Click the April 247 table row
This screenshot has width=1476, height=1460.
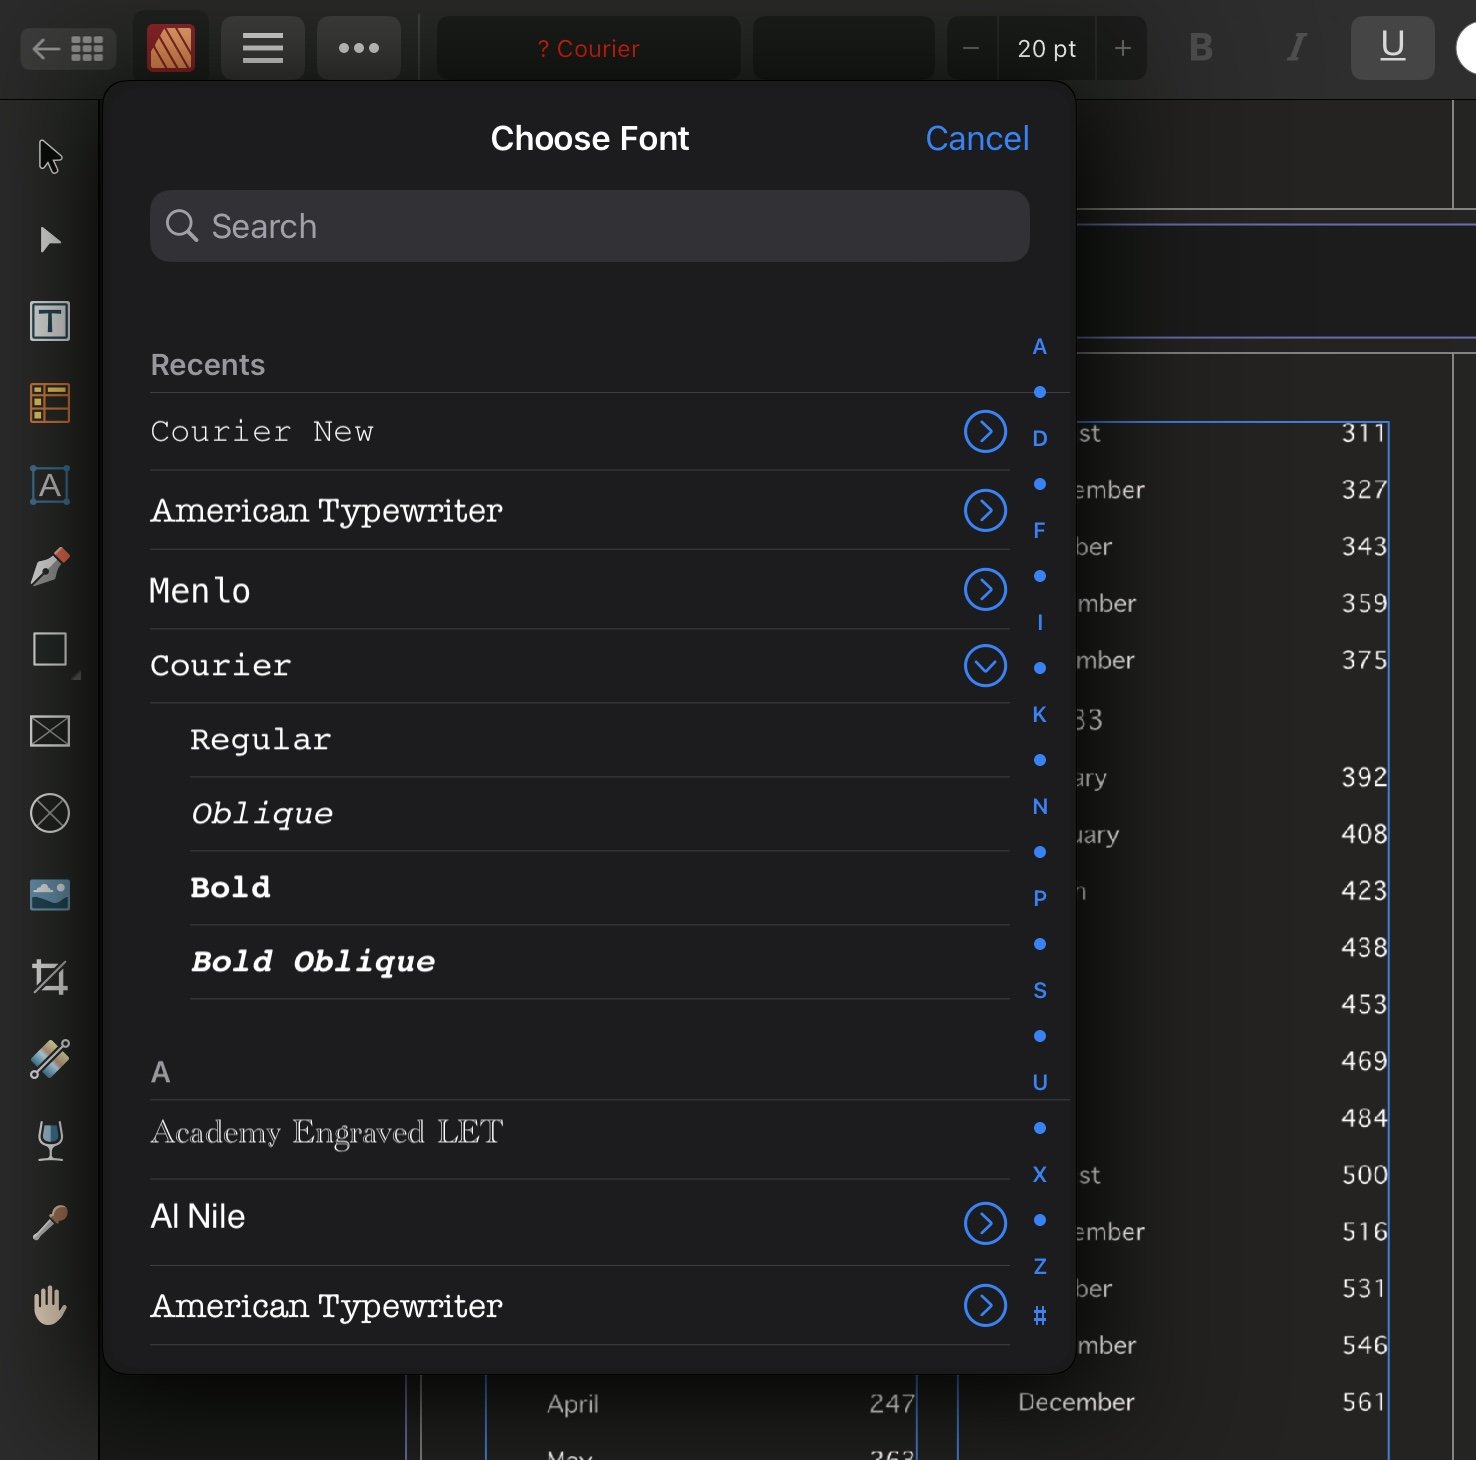coord(731,1404)
